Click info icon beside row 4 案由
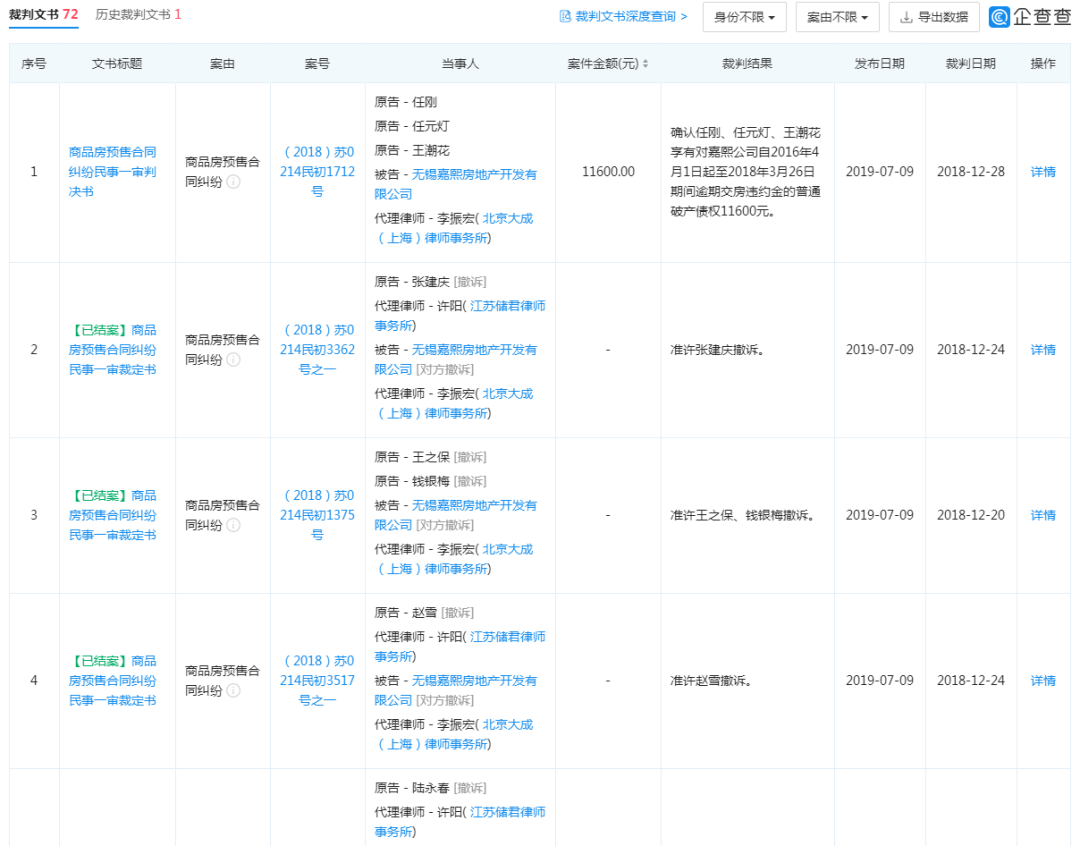 click(233, 690)
